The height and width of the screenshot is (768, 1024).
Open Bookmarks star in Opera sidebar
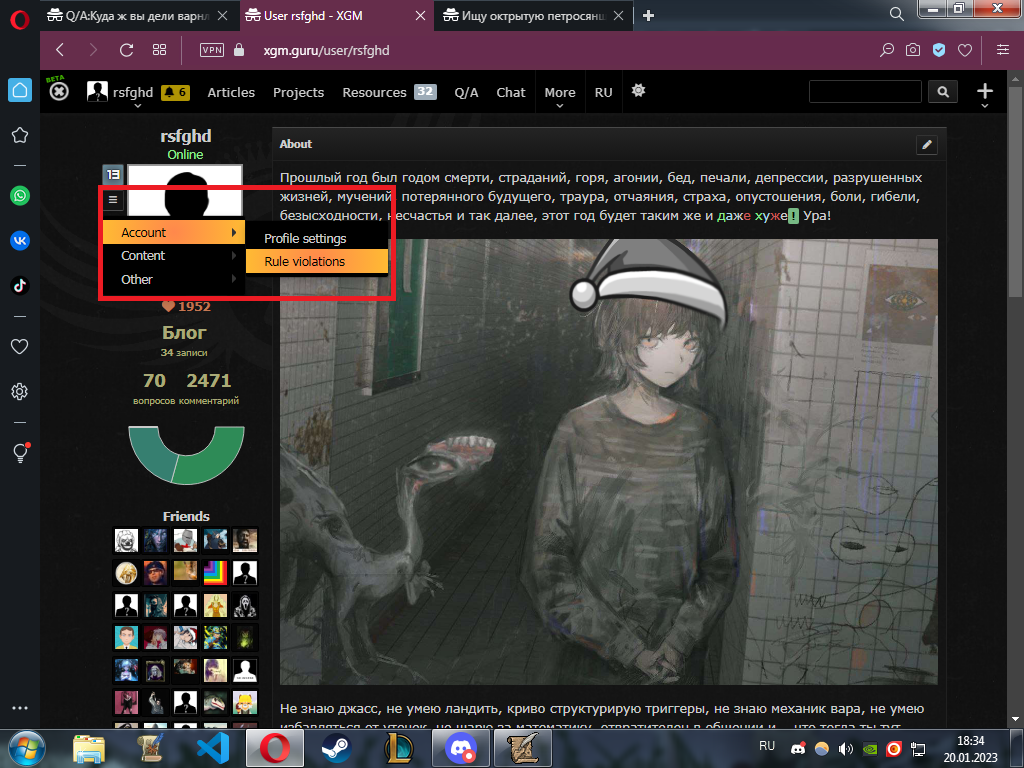[20, 135]
